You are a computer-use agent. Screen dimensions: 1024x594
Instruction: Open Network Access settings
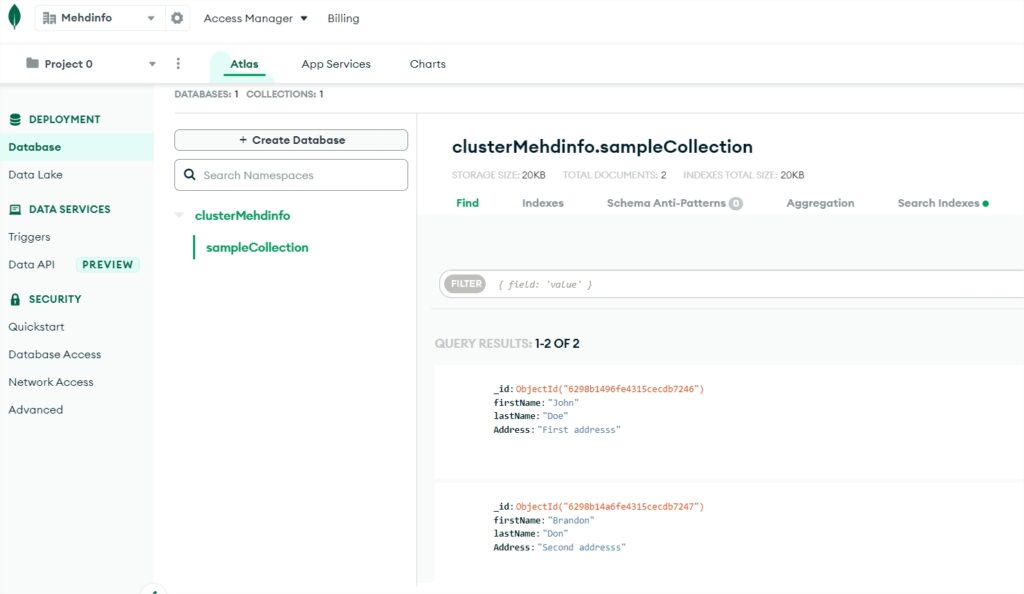coord(51,382)
